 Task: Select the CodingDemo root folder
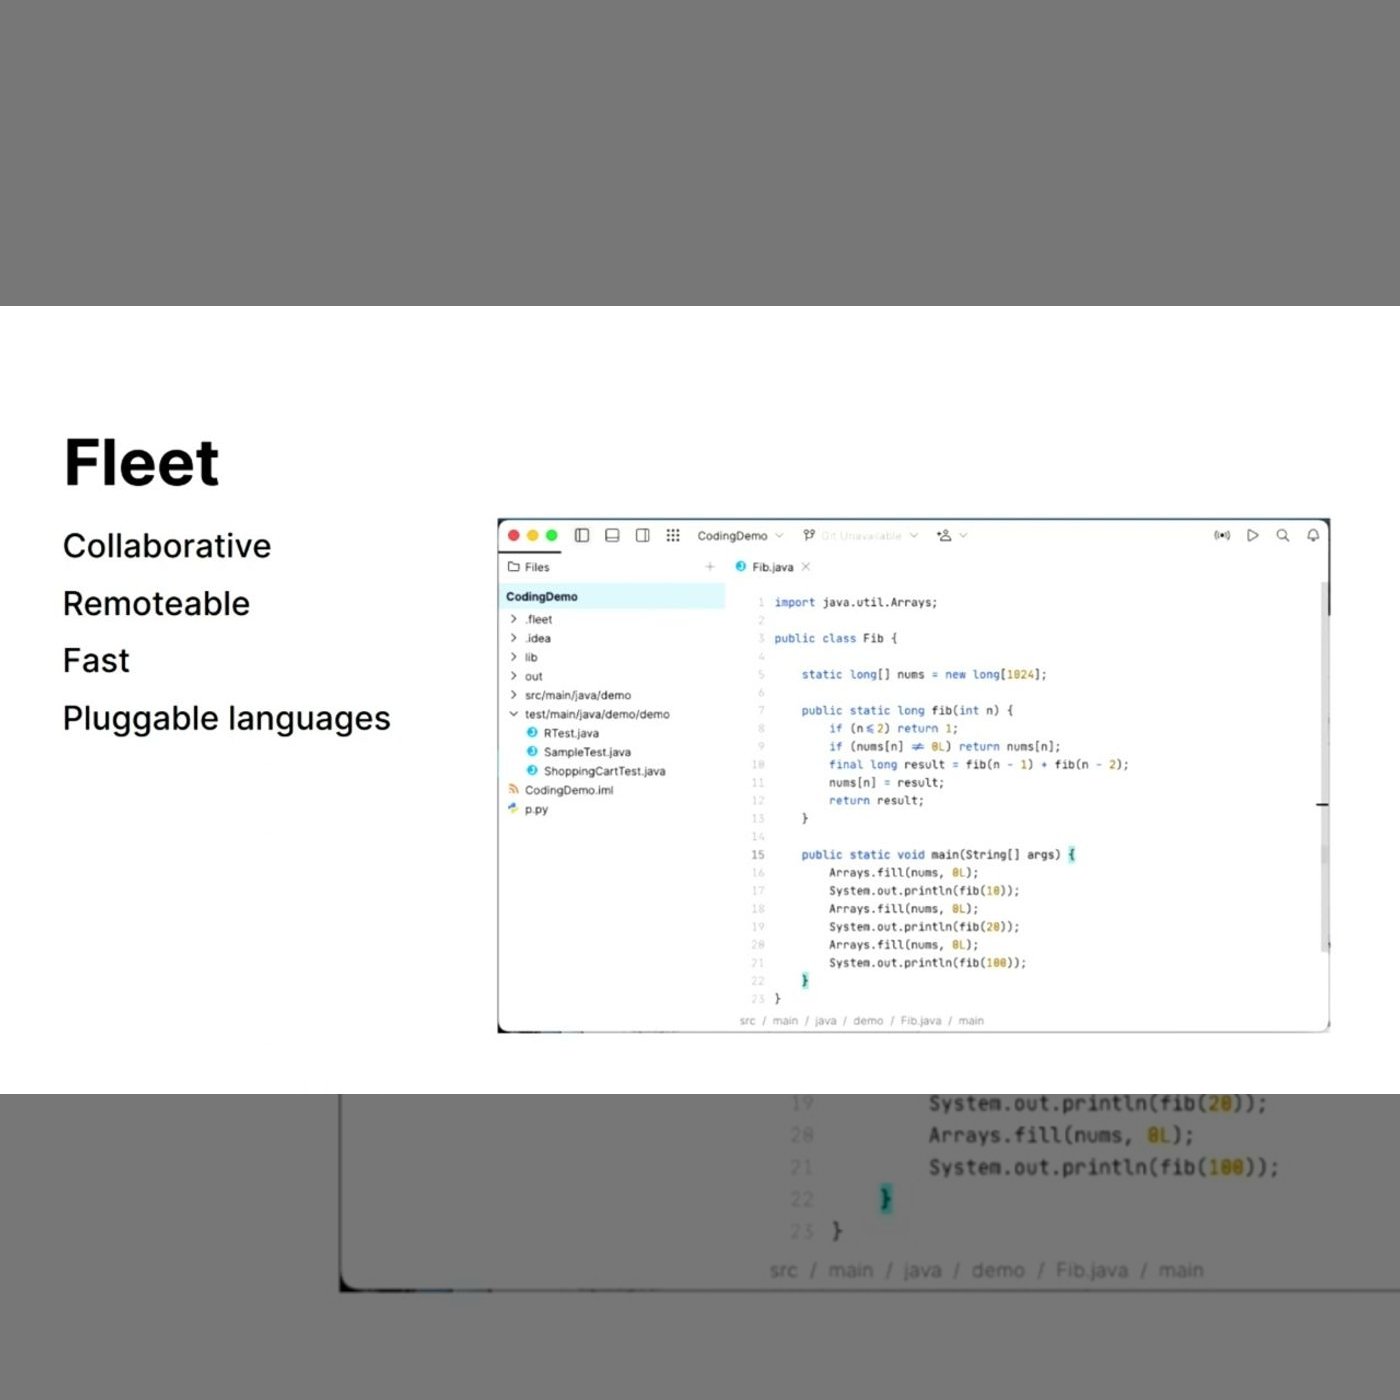tap(611, 597)
